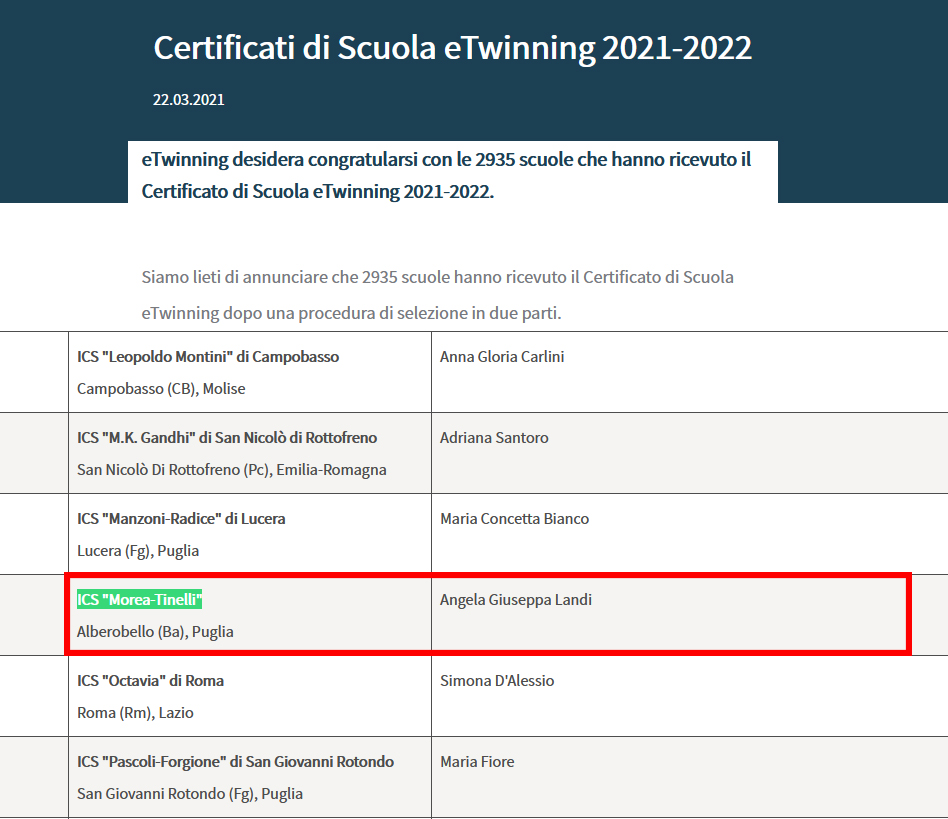Image resolution: width=948 pixels, height=819 pixels.
Task: Click school name ICS "Pascoli-Forgione" di San Giovanni Rotondo
Action: click(x=235, y=762)
